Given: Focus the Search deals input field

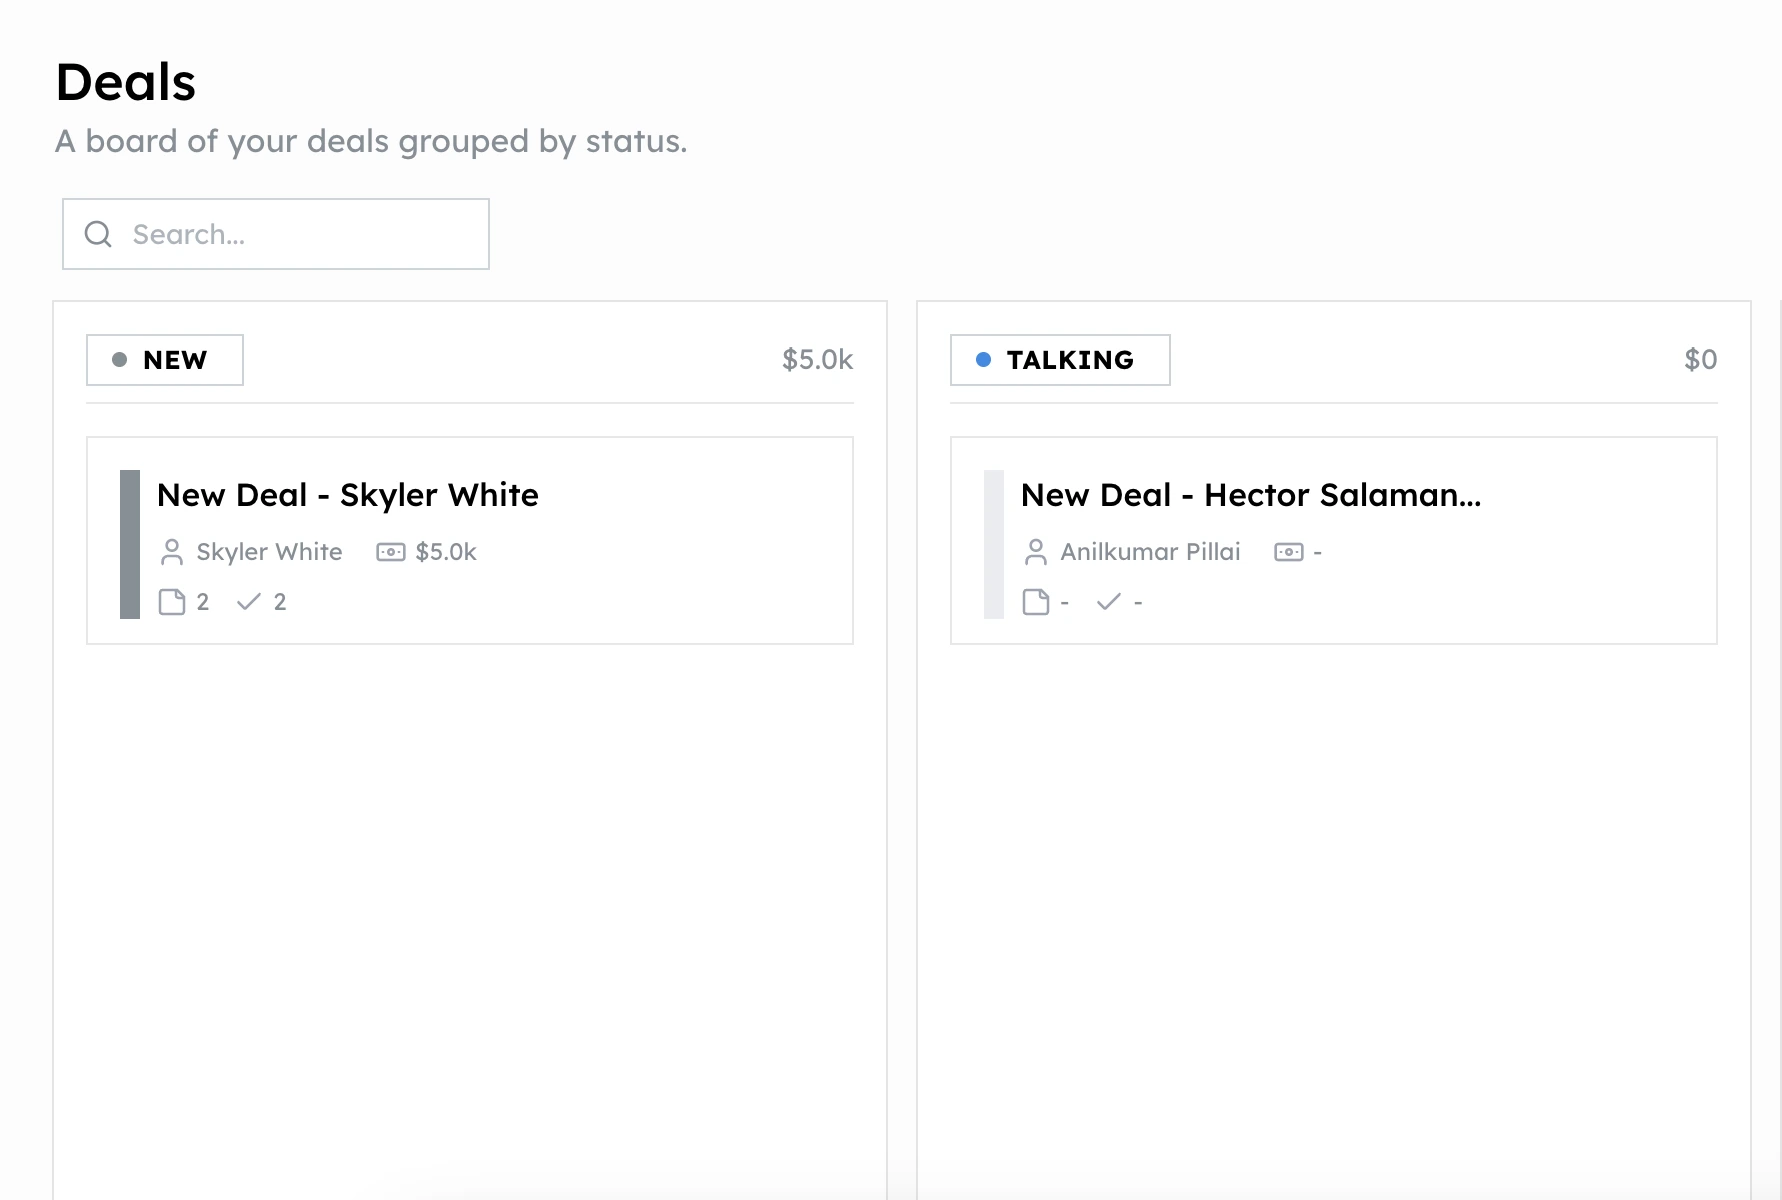Looking at the screenshot, I should 300,234.
